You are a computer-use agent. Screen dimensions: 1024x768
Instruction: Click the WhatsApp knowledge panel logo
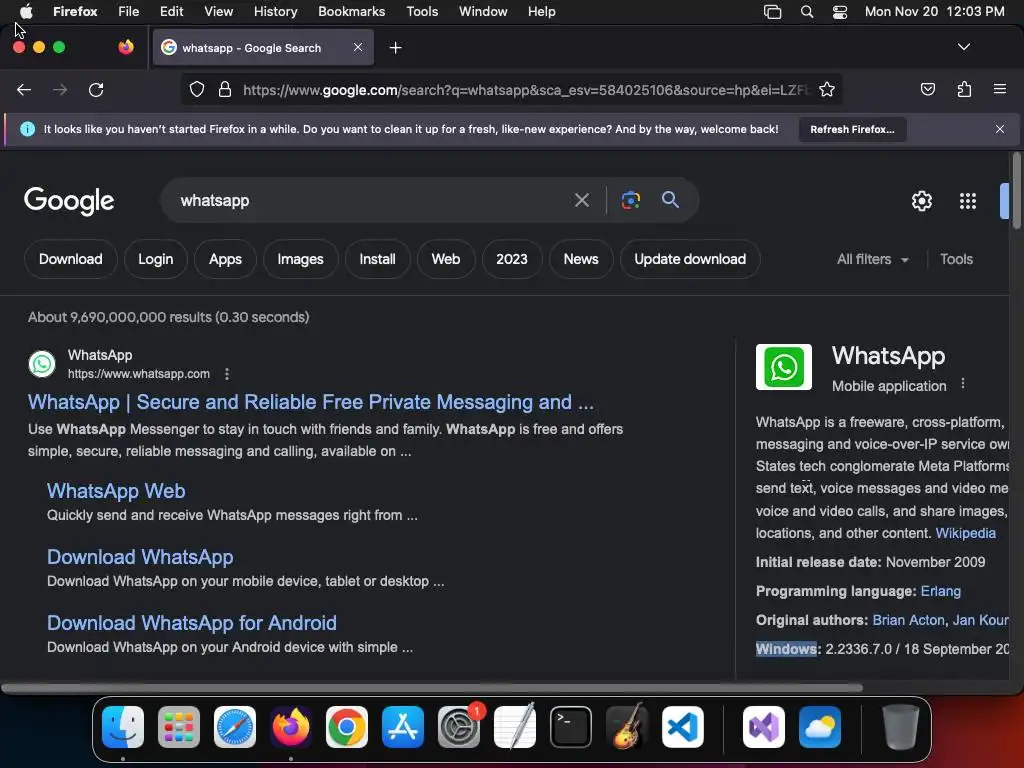[x=784, y=367]
